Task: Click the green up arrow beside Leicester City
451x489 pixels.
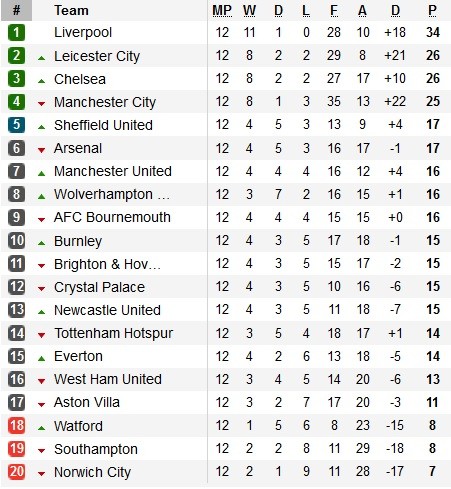Action: point(41,58)
